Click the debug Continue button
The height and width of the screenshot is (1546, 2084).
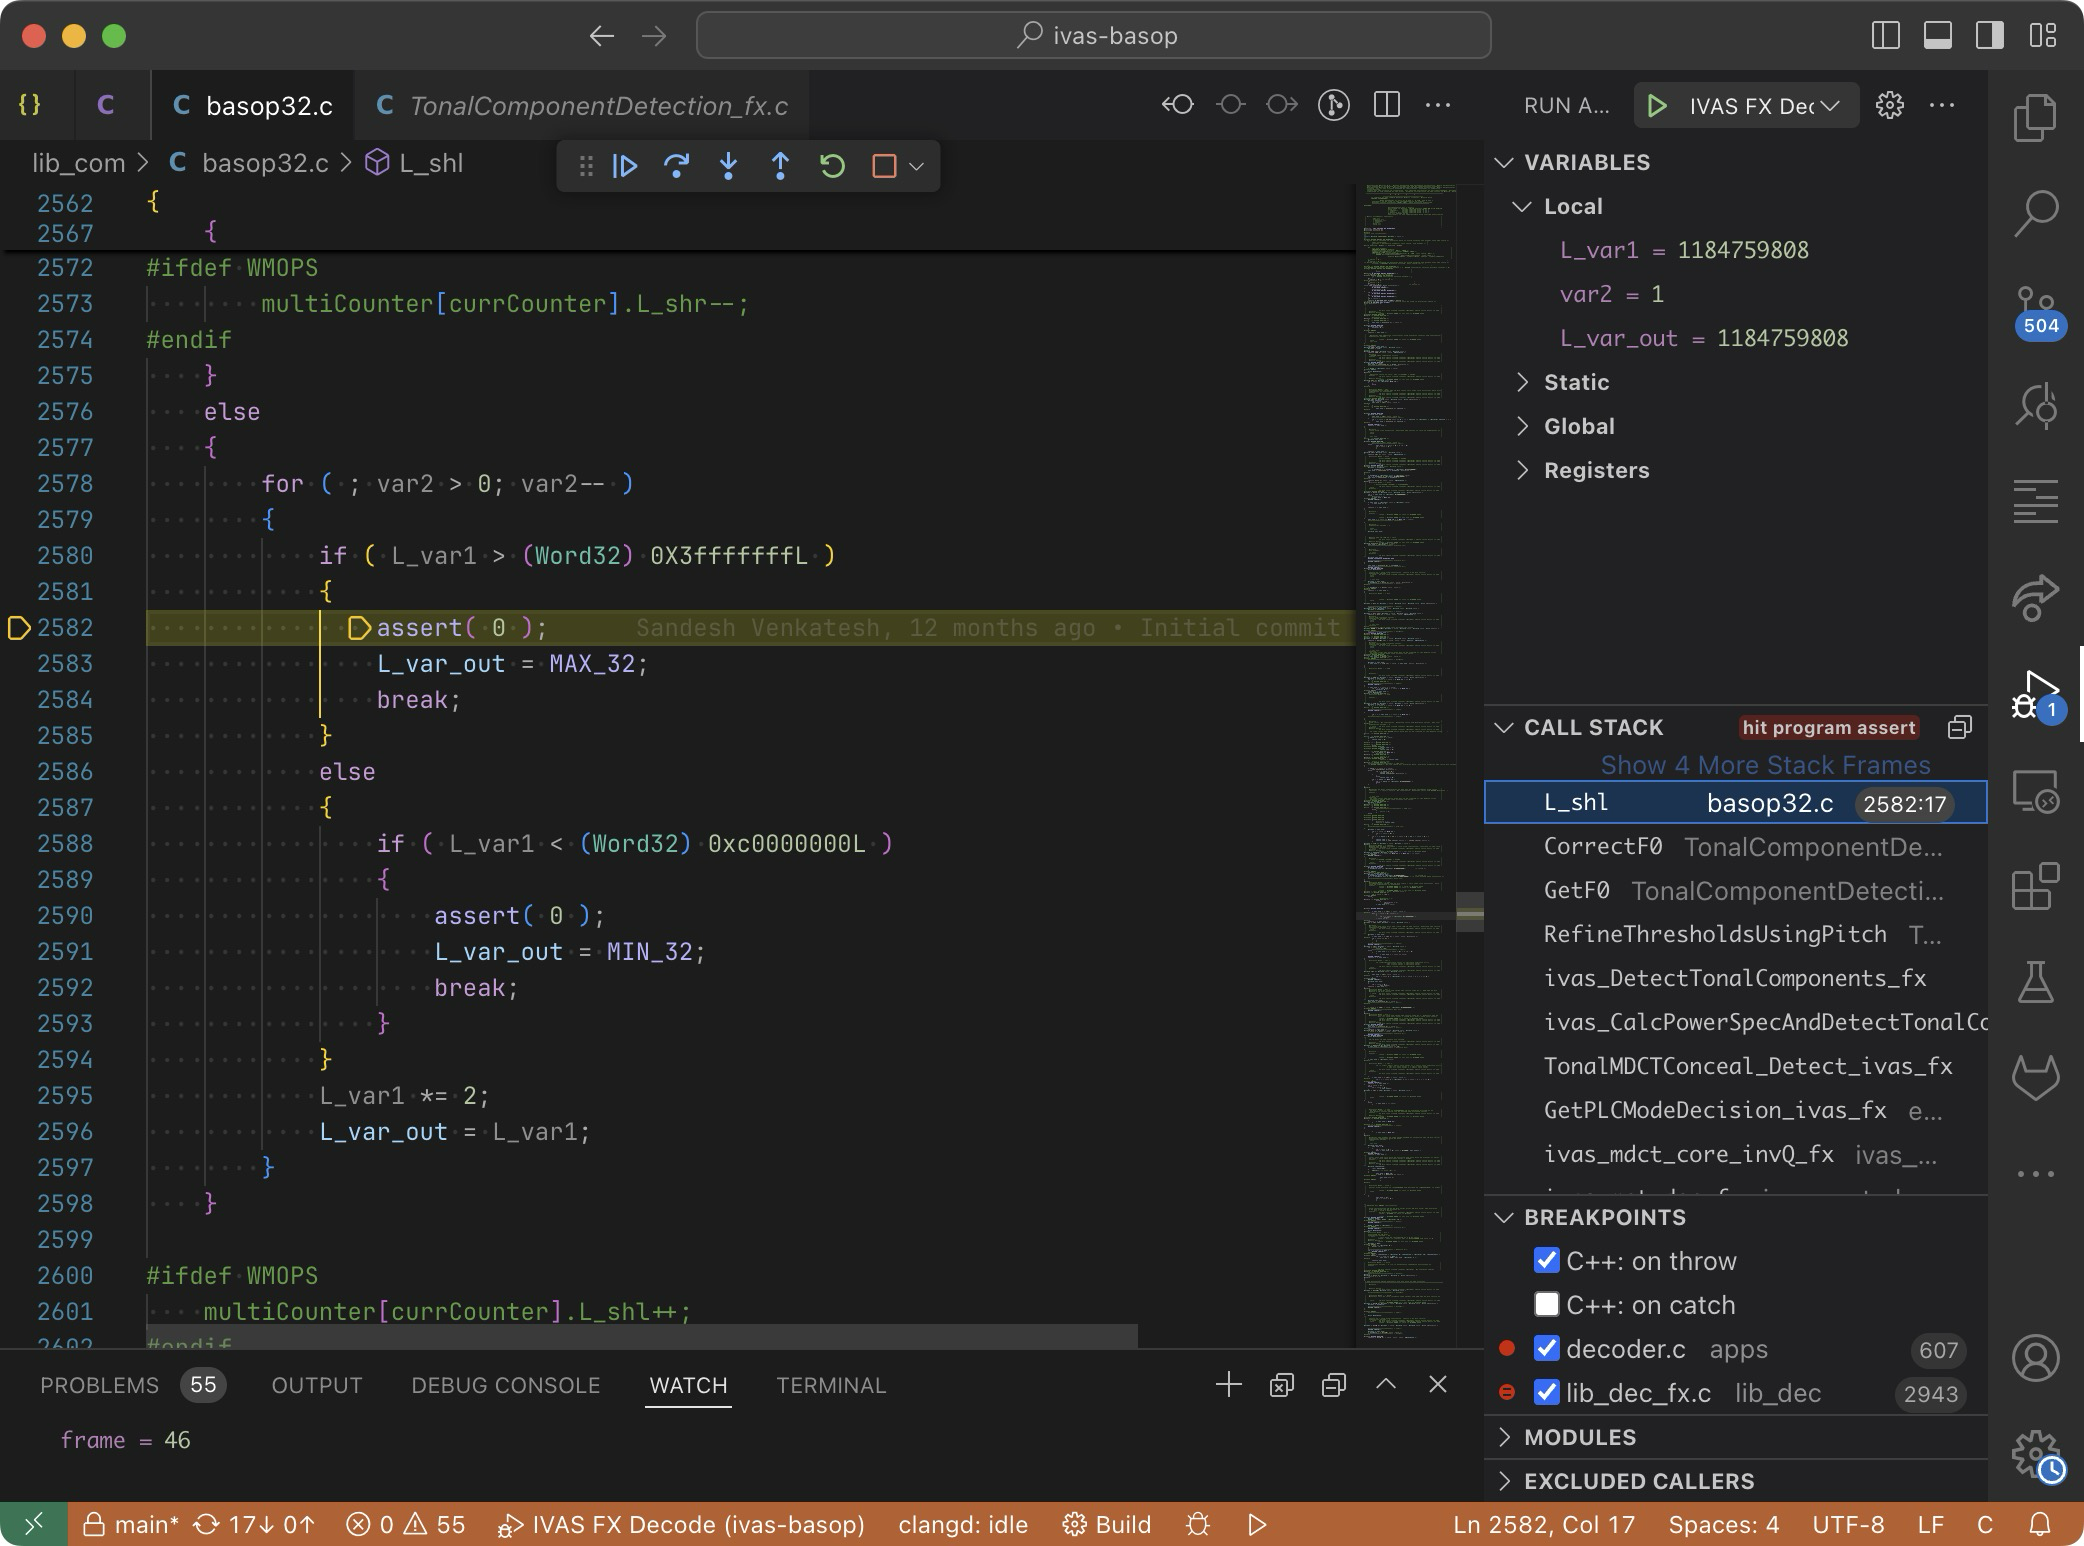point(625,166)
